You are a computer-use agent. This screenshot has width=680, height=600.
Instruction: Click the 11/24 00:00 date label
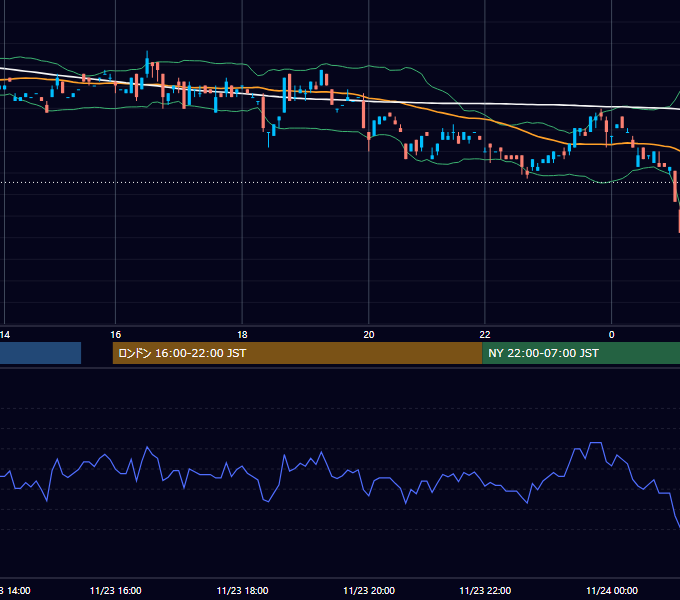click(612, 590)
